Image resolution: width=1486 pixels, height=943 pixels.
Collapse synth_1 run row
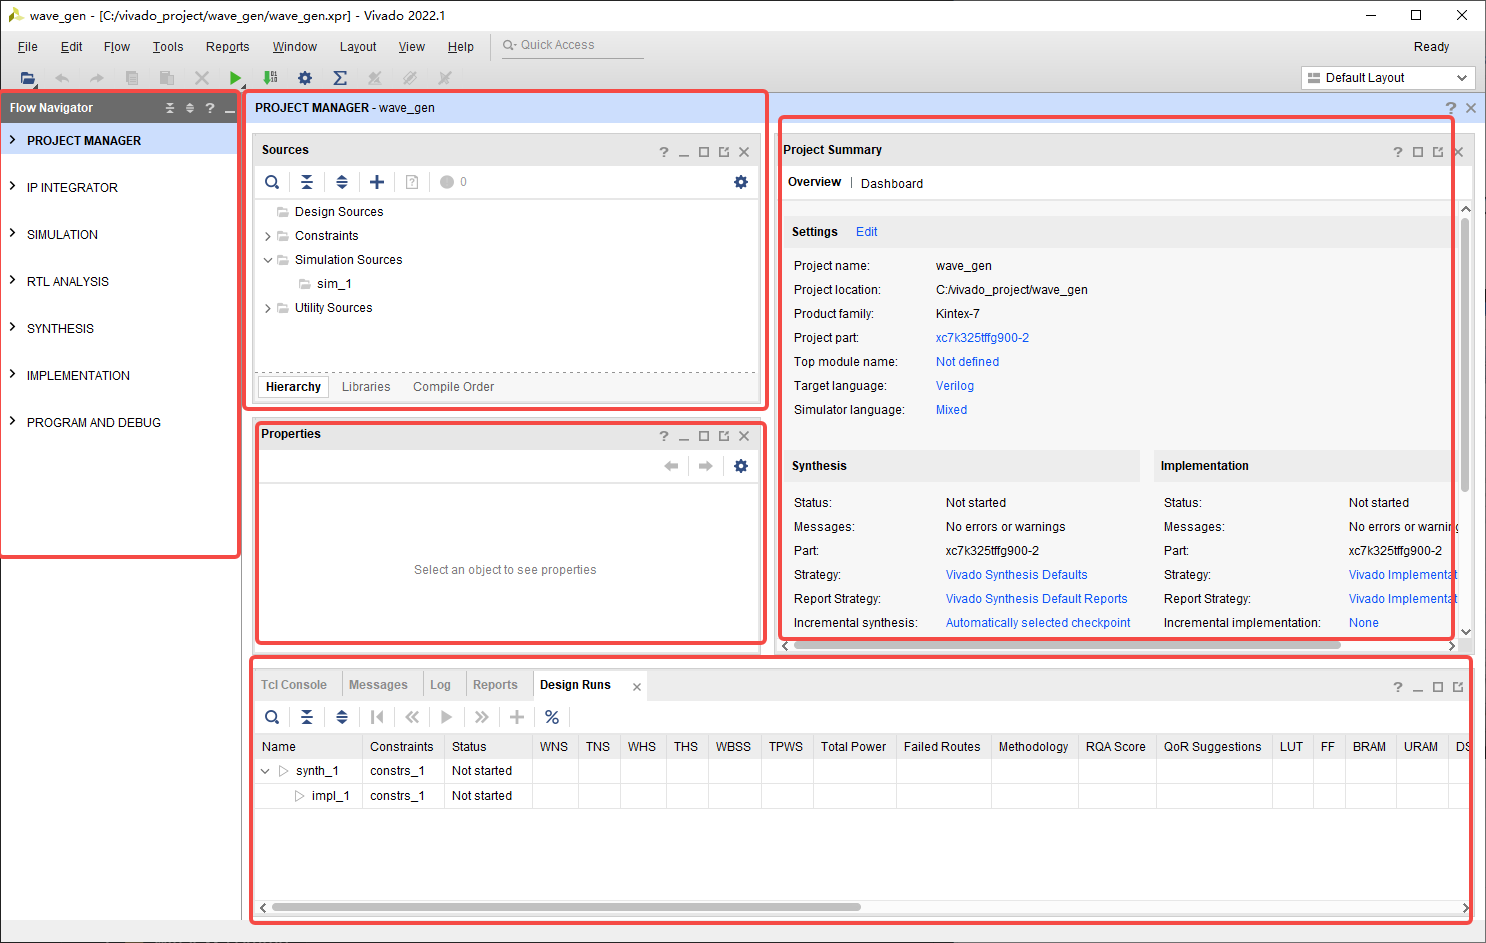[x=265, y=771]
